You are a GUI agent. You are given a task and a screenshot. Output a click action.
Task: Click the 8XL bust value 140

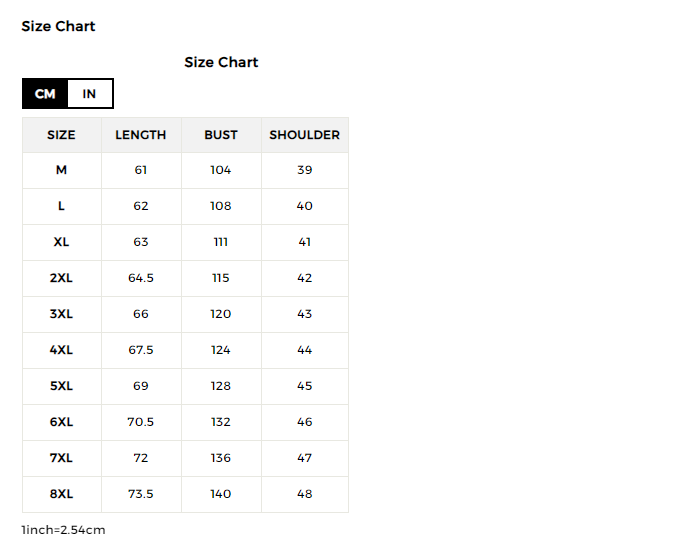[x=221, y=494]
